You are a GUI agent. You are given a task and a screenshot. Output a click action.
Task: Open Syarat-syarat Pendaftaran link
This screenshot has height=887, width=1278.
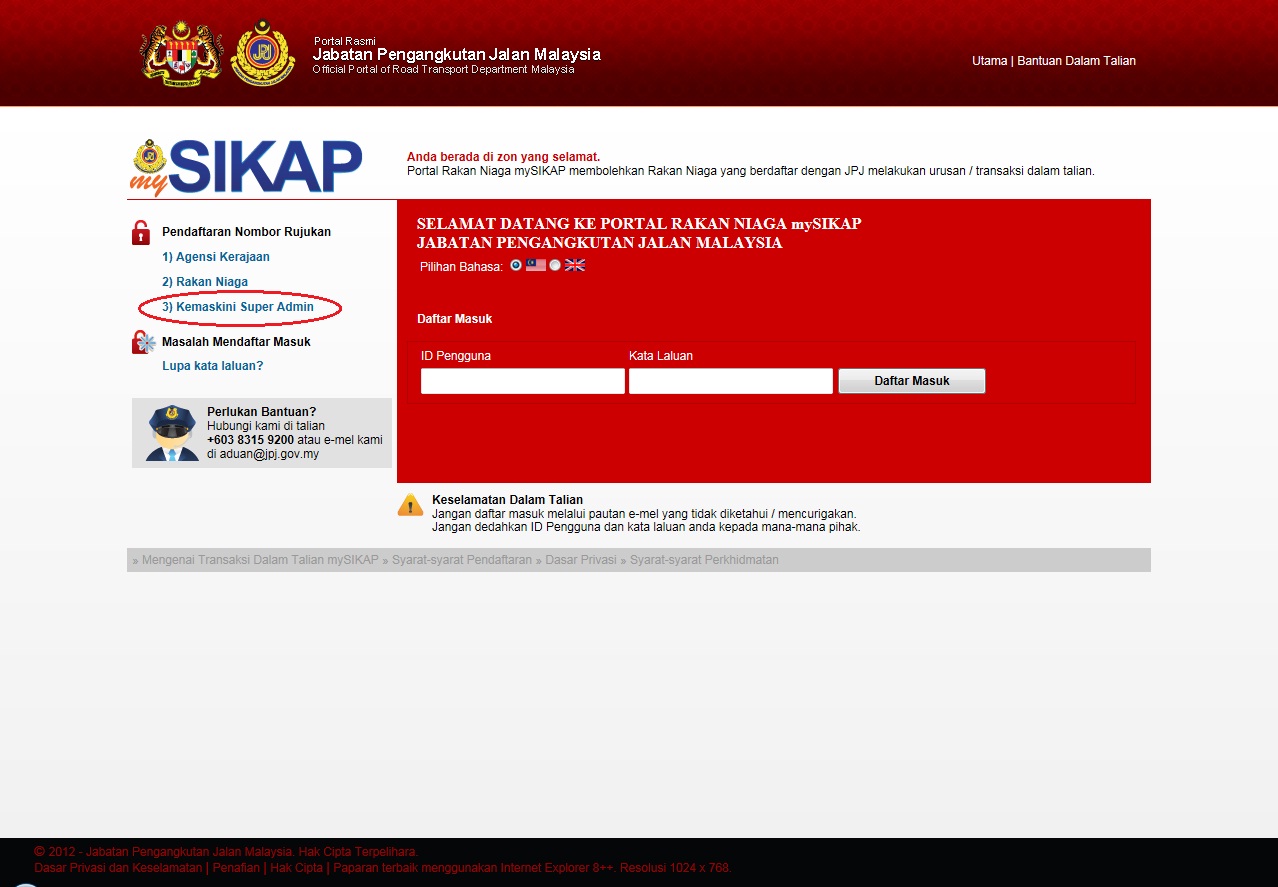click(462, 560)
